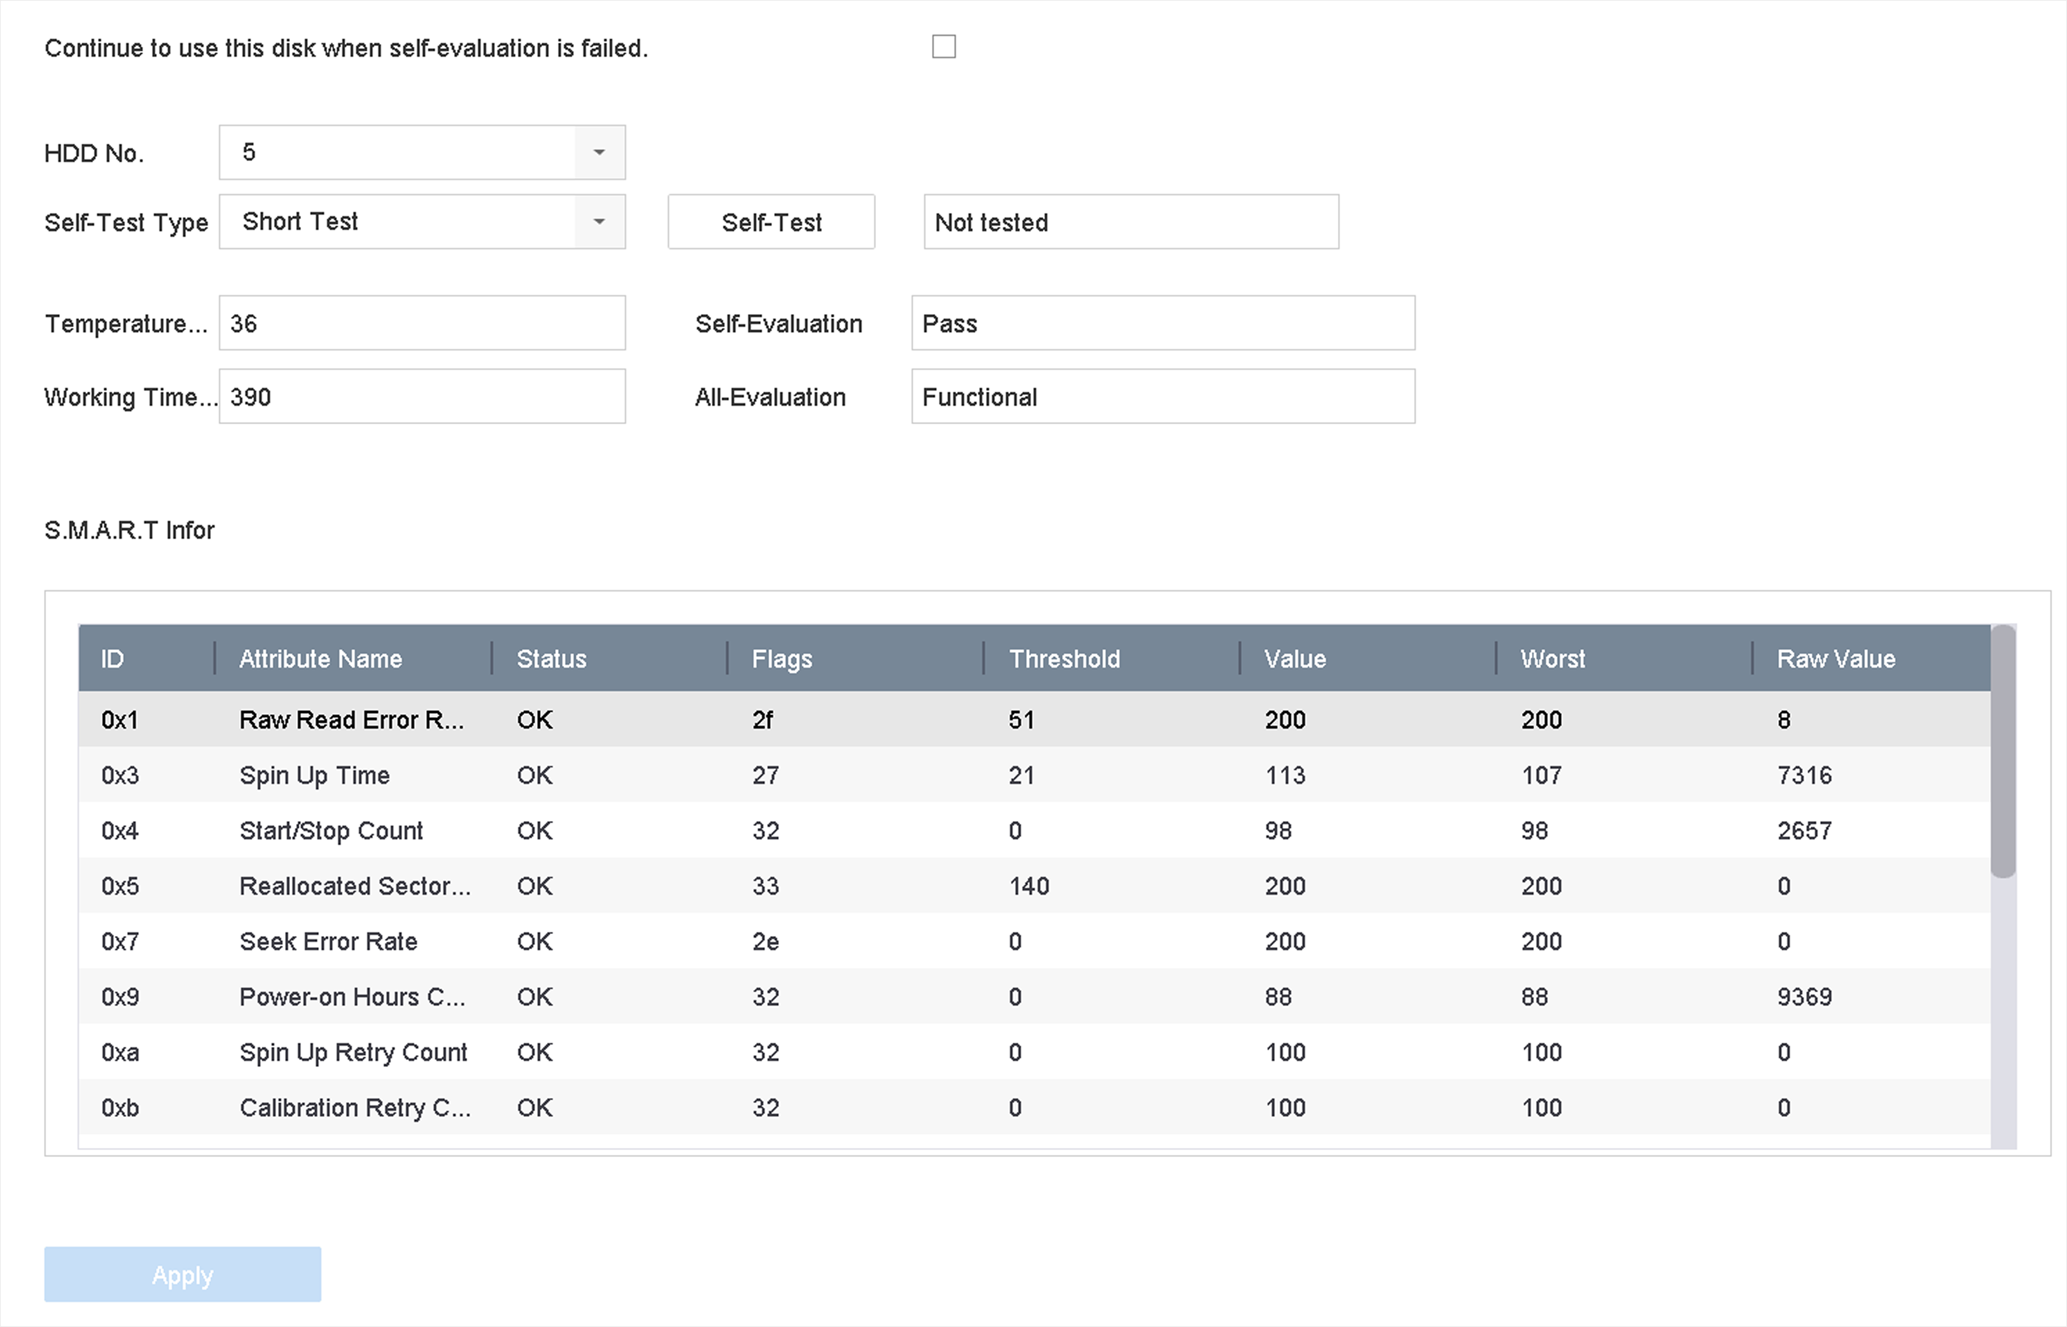Sort by the Attribute Name column header
Screen dimensions: 2067x1327
point(320,659)
